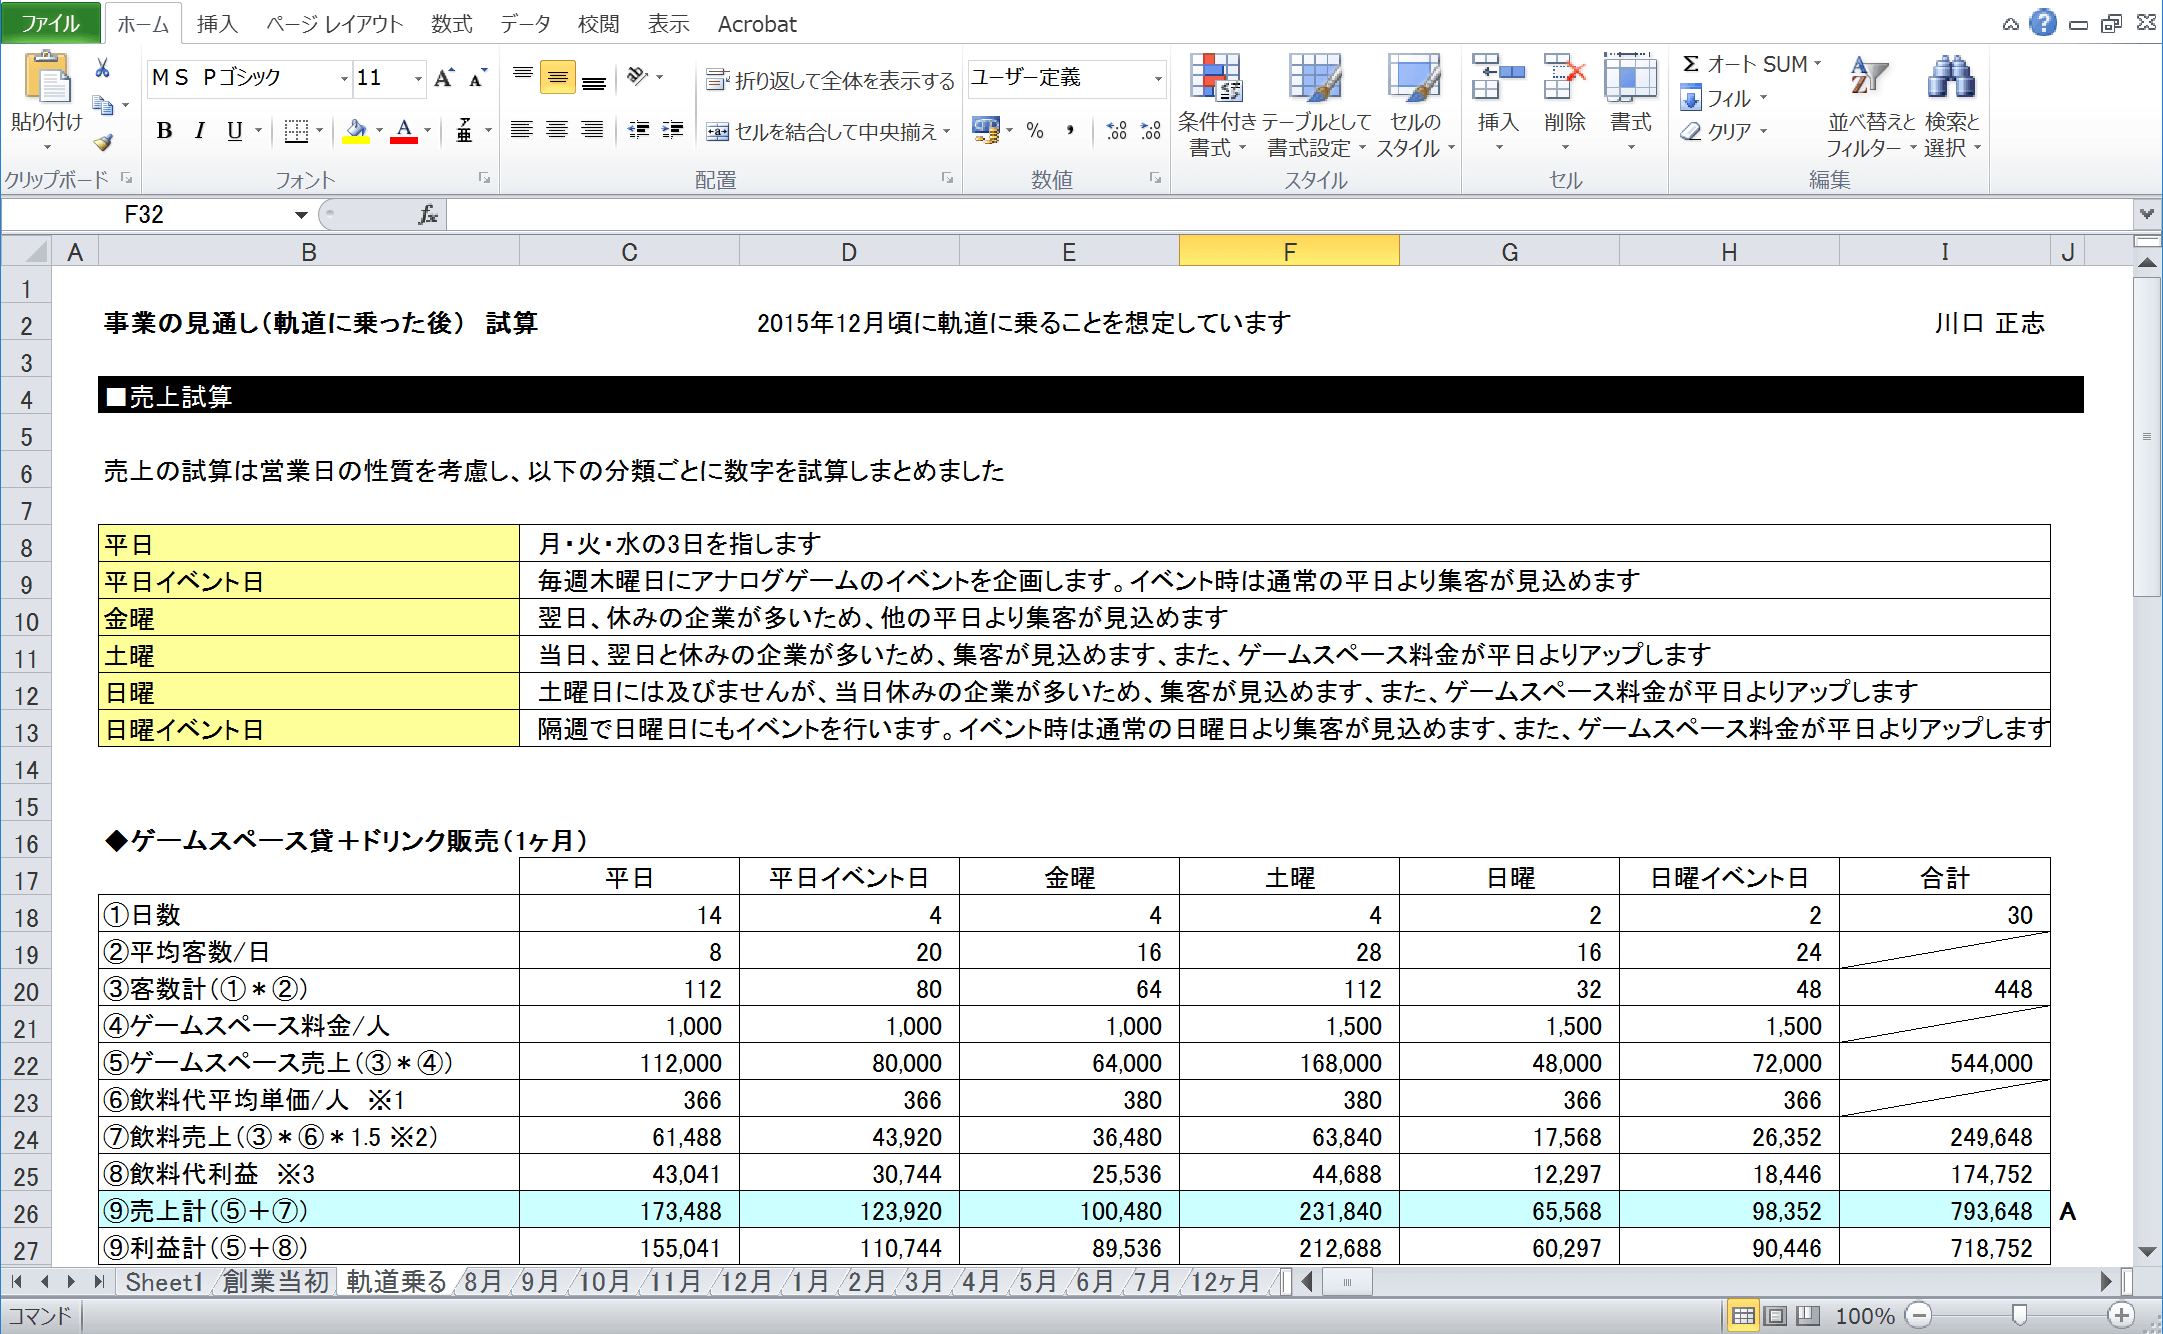
Task: Toggle Wrap Text for cells
Action: point(830,80)
